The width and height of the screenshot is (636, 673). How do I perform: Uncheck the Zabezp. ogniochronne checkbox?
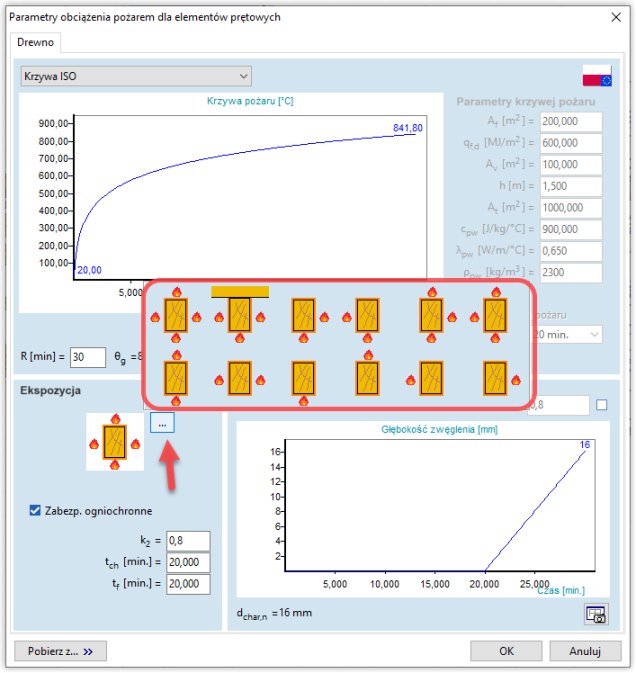[x=37, y=511]
